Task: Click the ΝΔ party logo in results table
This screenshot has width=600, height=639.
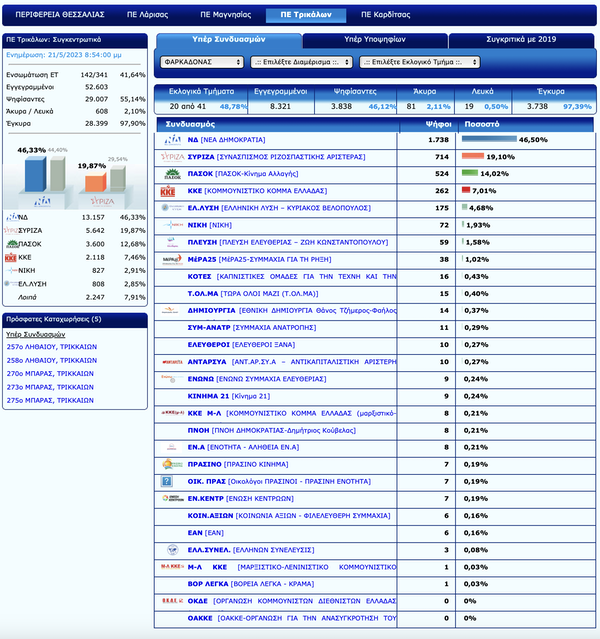Action: tap(172, 140)
